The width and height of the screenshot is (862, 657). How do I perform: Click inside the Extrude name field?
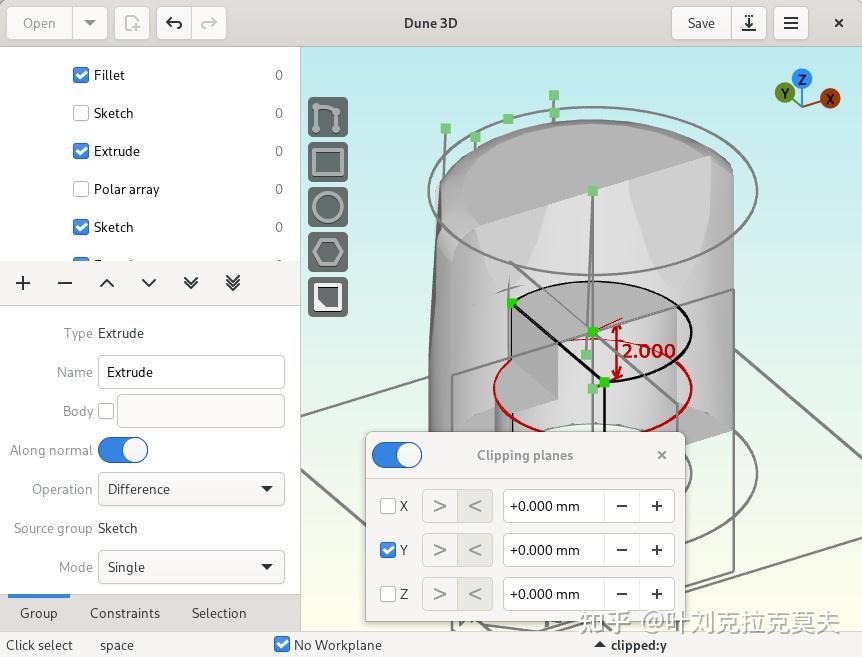coord(190,372)
